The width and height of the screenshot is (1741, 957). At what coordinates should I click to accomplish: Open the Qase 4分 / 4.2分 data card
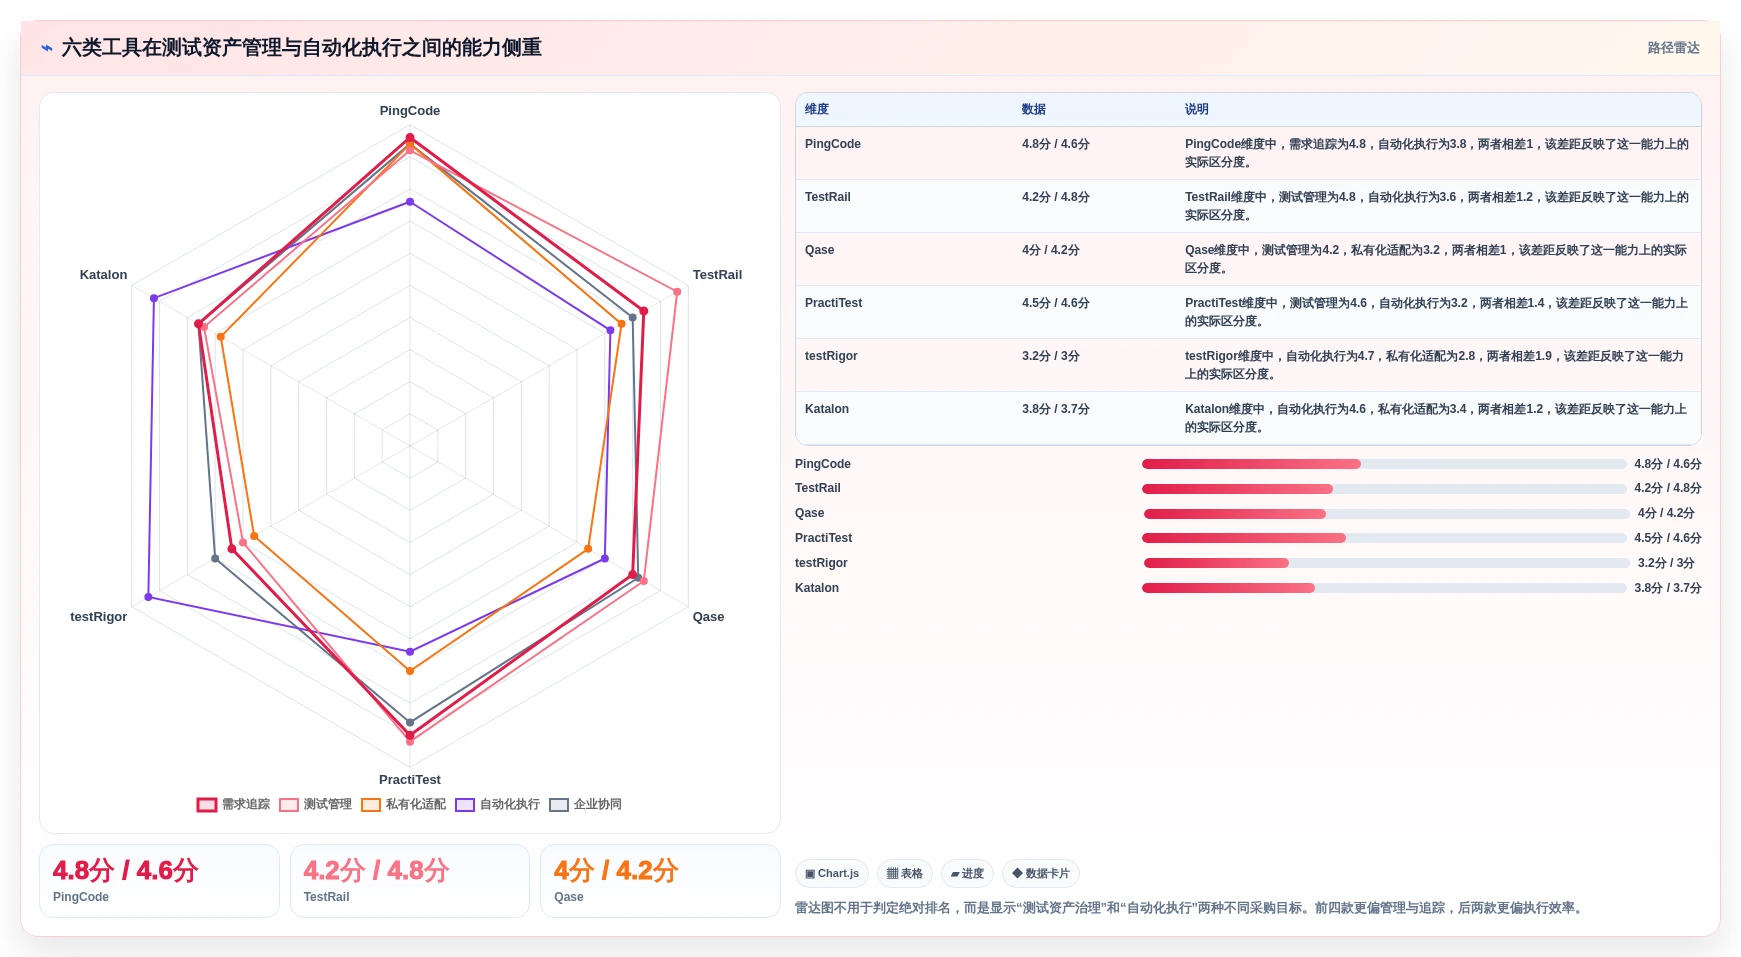[660, 881]
